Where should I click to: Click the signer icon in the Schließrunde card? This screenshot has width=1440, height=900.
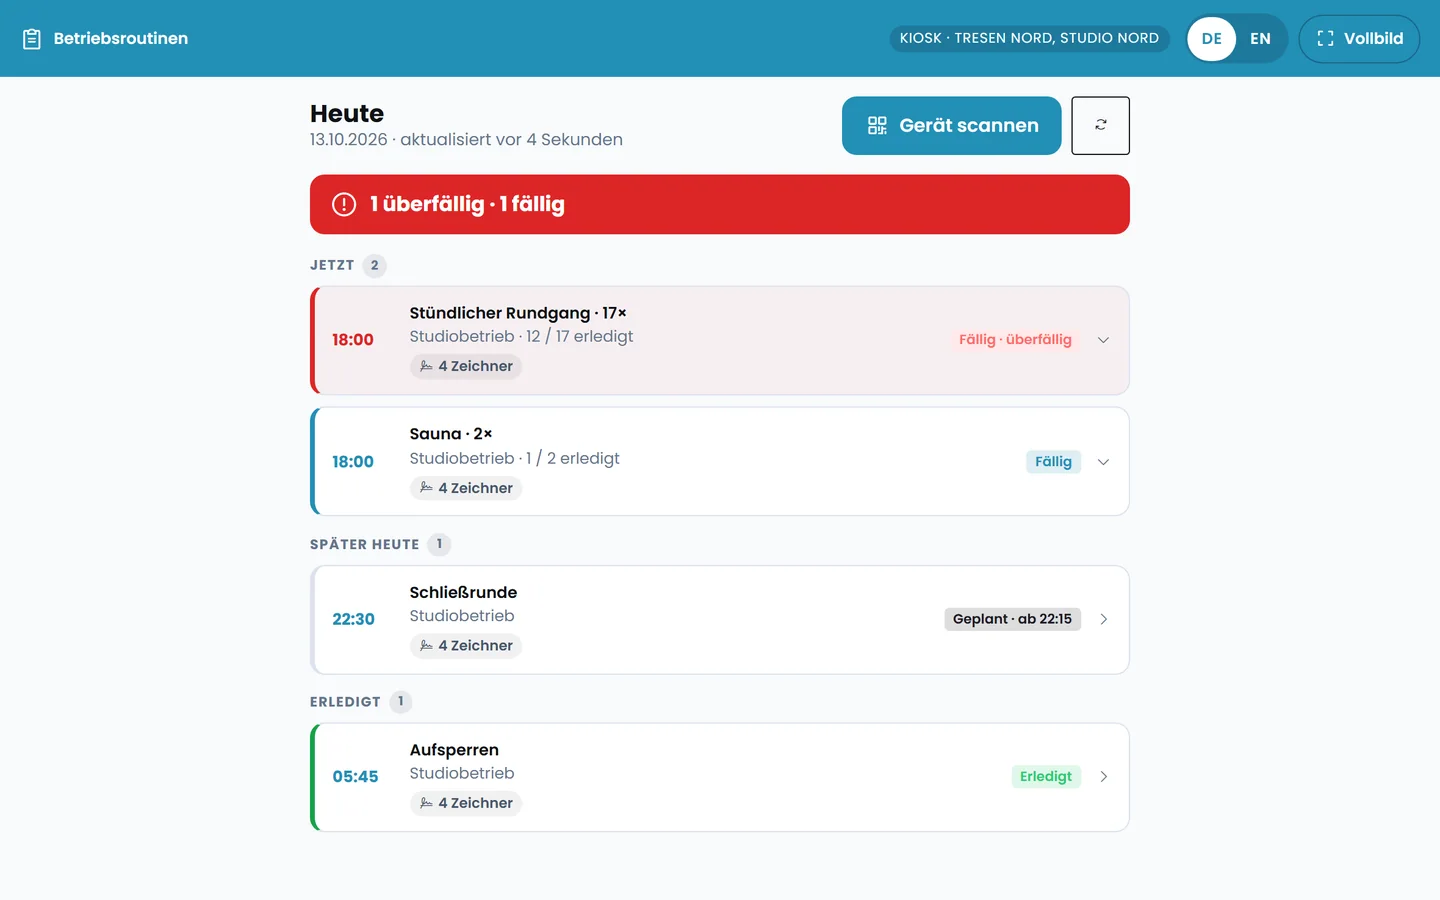pos(427,646)
